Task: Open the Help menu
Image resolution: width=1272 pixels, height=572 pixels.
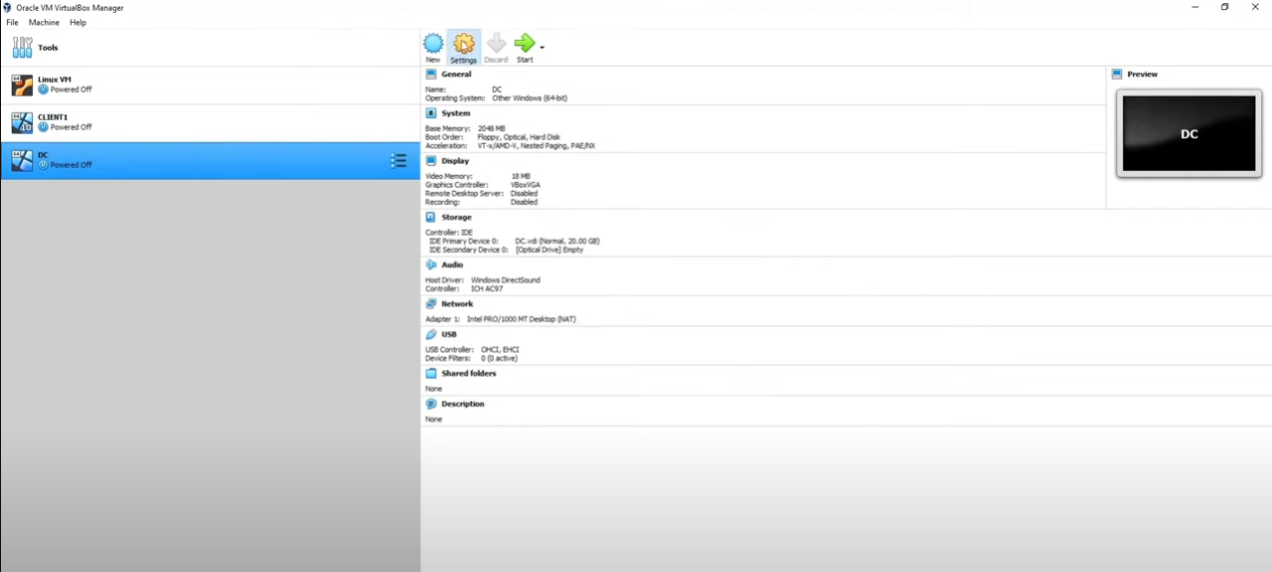Action: 78,22
